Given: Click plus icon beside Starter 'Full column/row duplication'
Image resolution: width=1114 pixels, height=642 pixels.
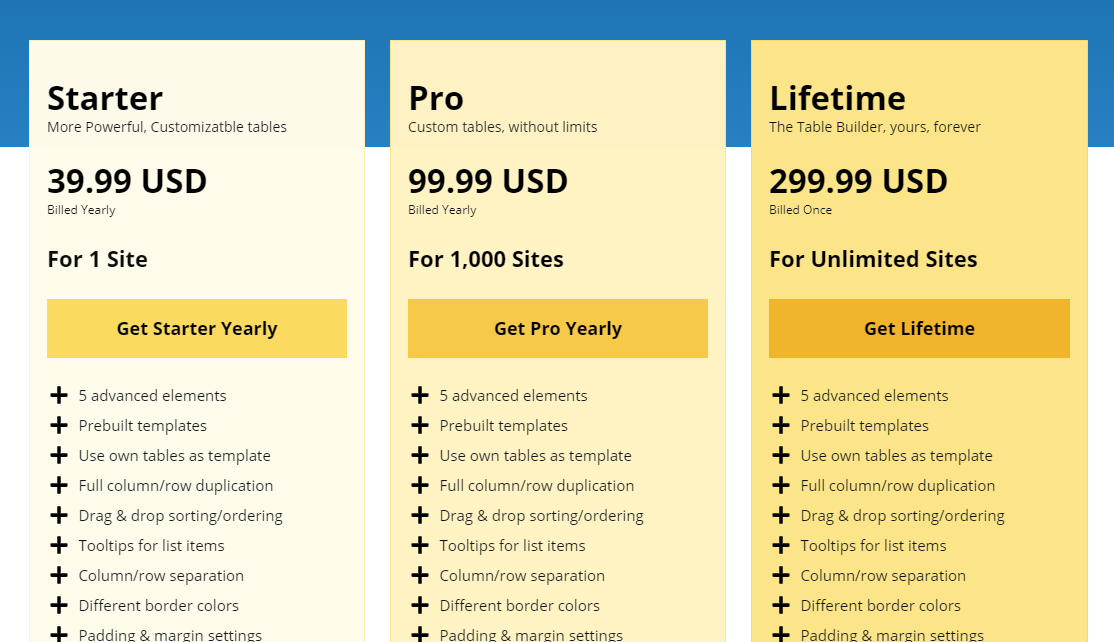Looking at the screenshot, I should (x=59, y=485).
